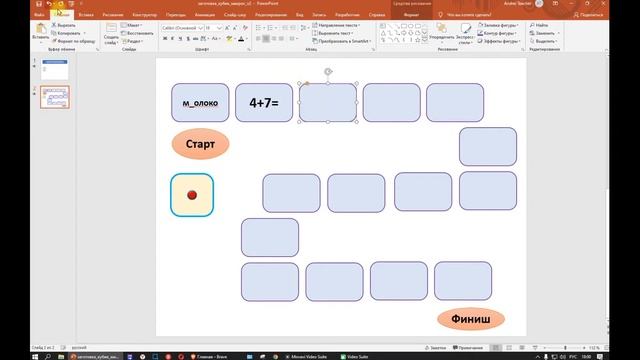Screen dimensions: 640x360
Task: Open Brave browser from taskbar
Action: tap(209, 357)
